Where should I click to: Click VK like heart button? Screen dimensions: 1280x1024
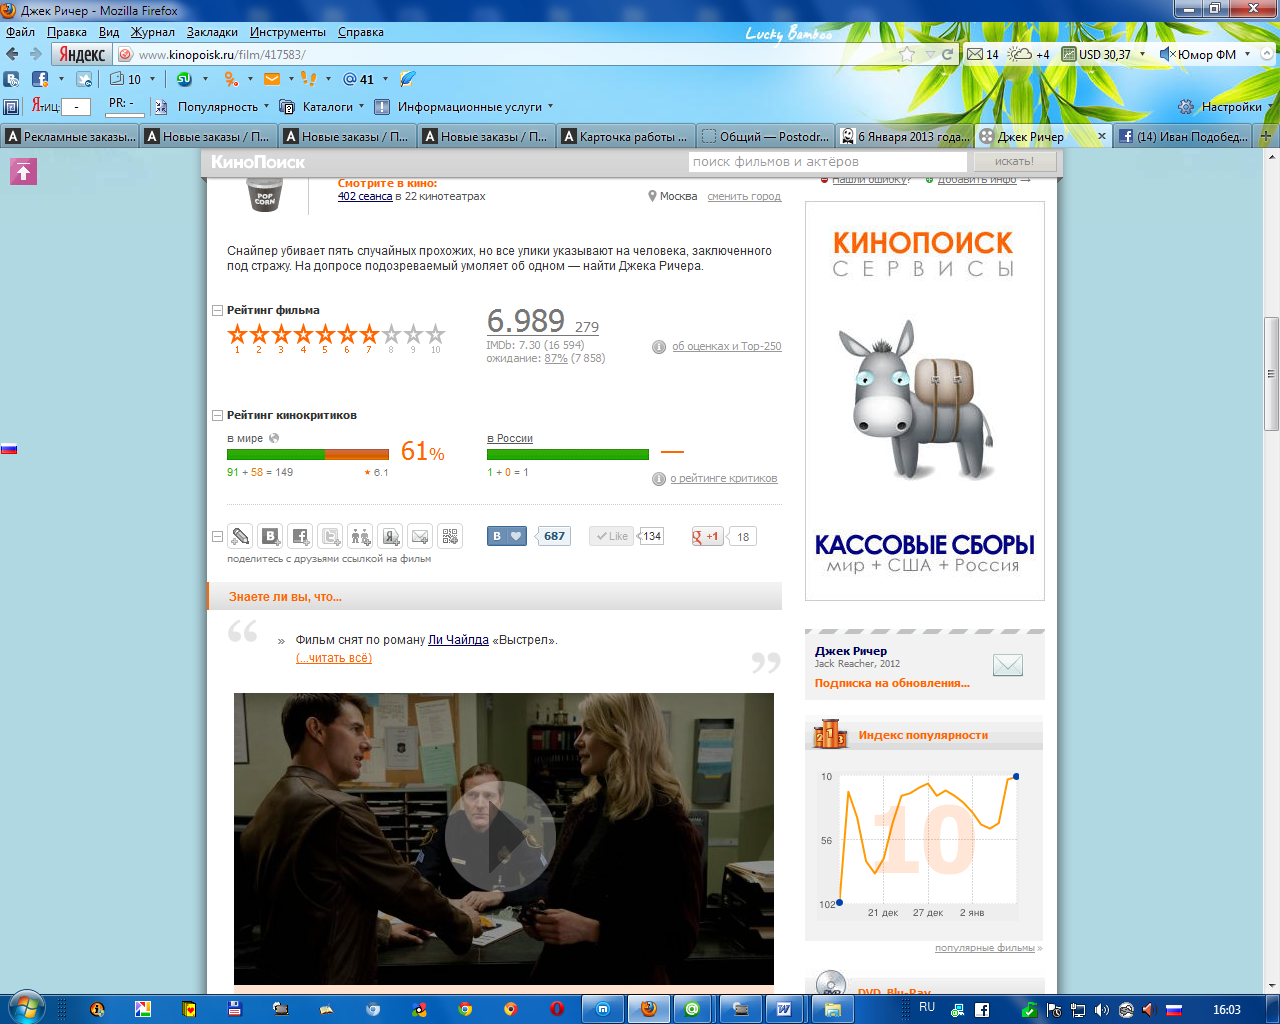point(508,536)
